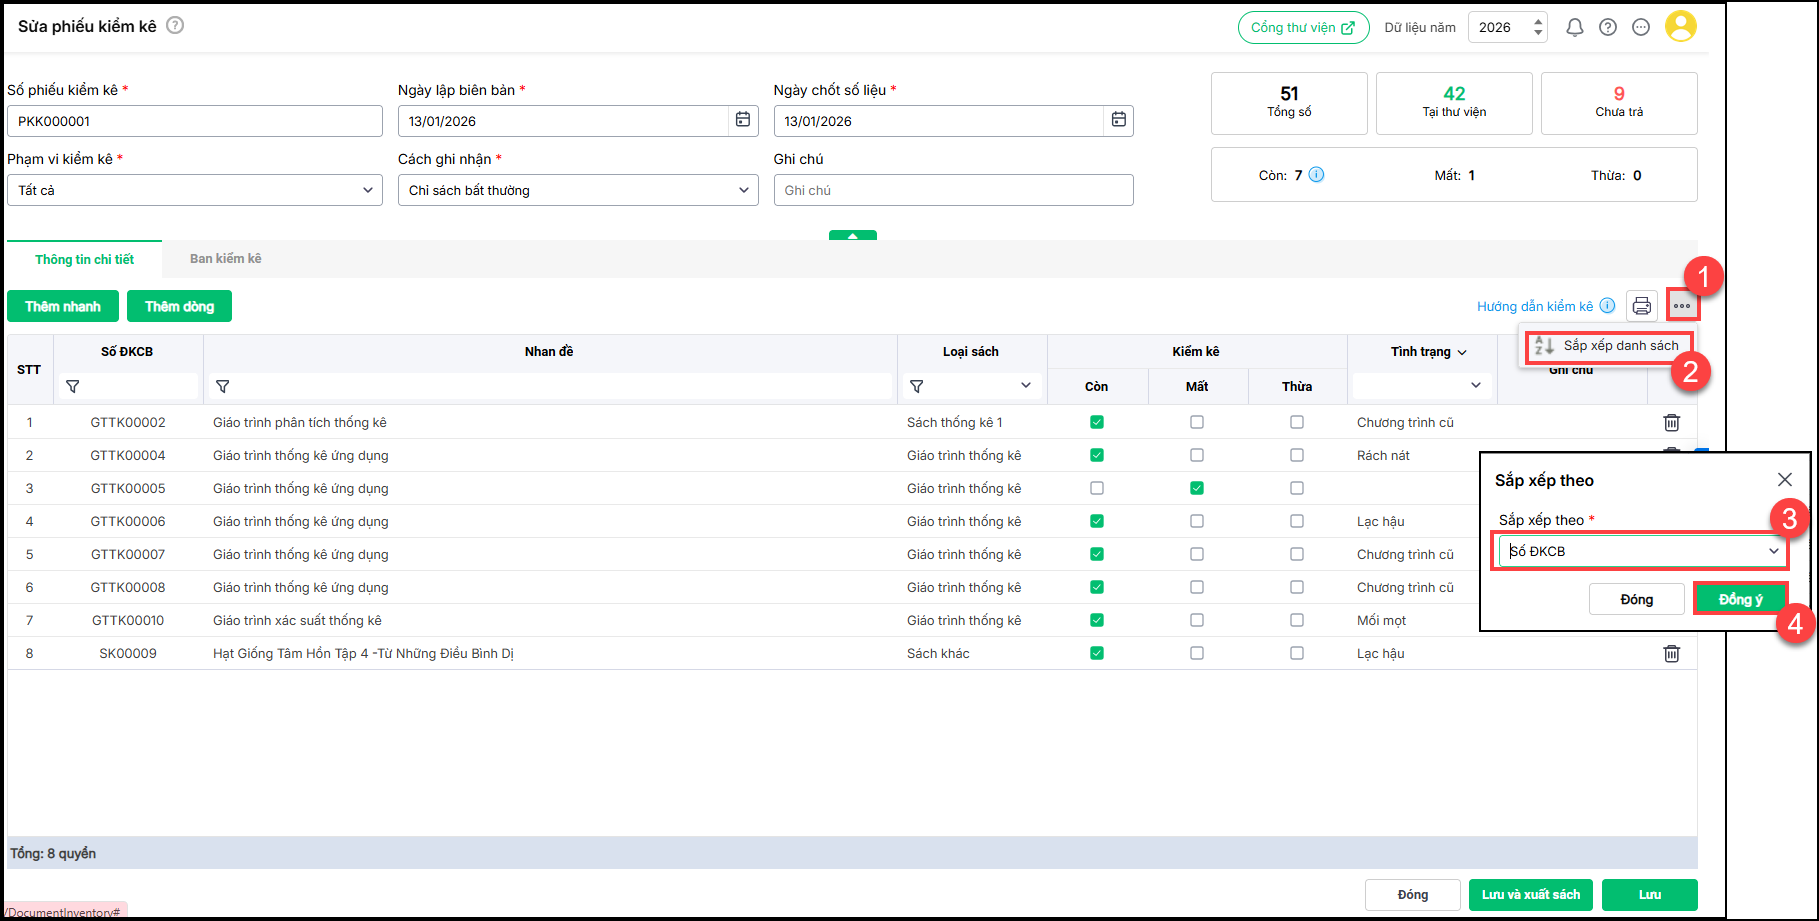
Task: Open the Cách ghi nhận dropdown
Action: (x=578, y=190)
